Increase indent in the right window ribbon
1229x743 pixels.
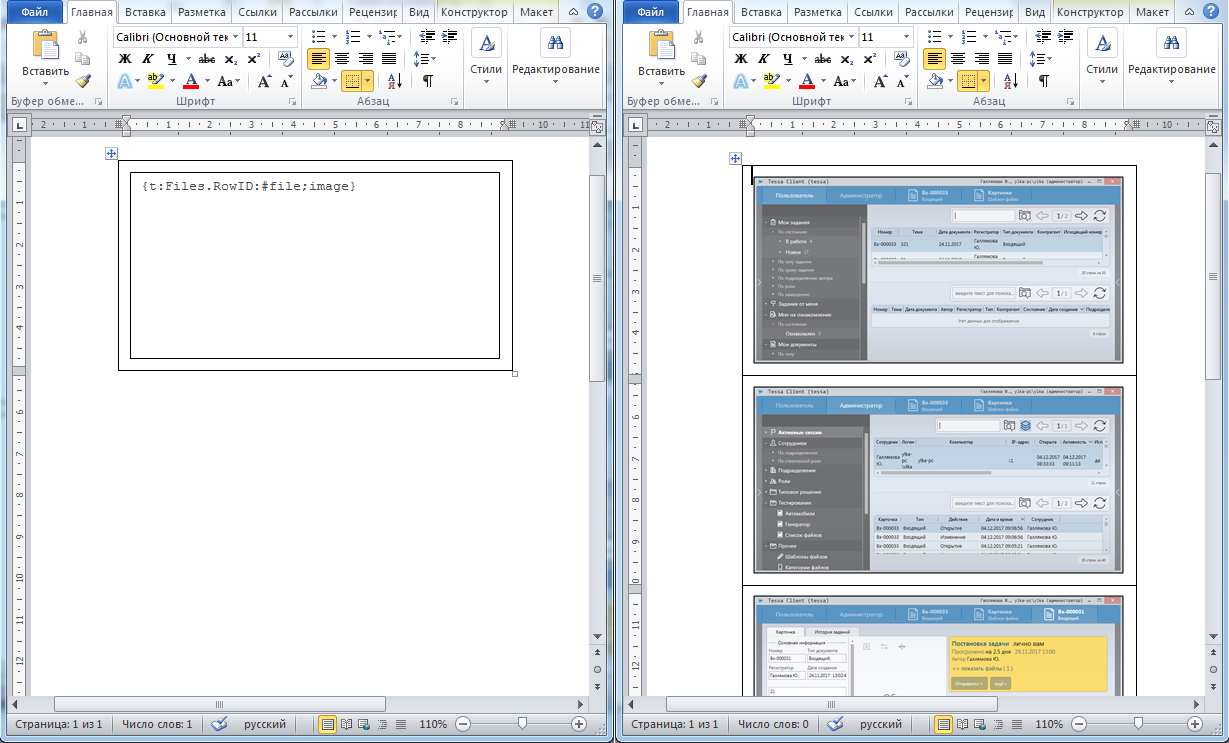[1066, 37]
